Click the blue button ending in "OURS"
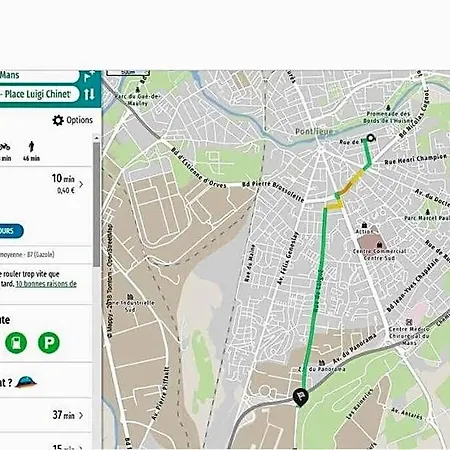The image size is (450, 450). [11, 231]
